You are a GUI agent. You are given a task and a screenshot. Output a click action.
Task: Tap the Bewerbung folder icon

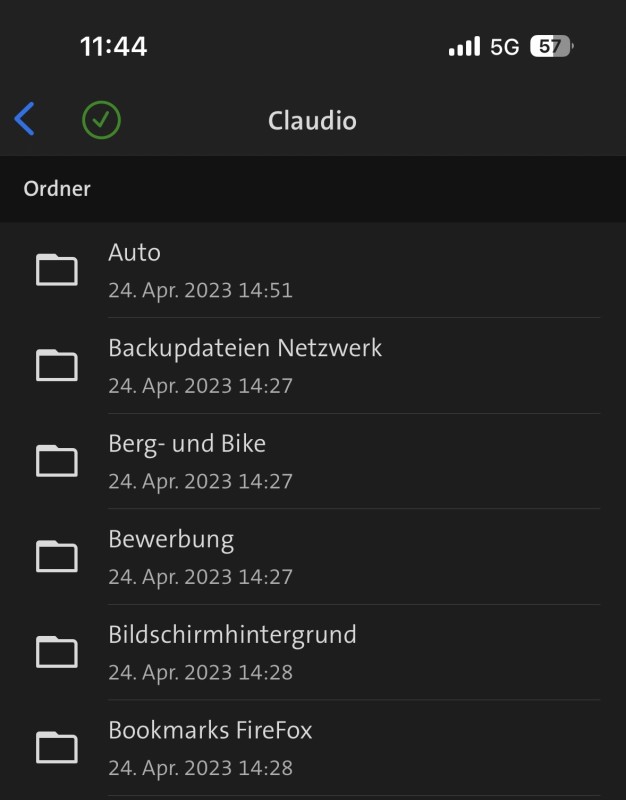(57, 556)
